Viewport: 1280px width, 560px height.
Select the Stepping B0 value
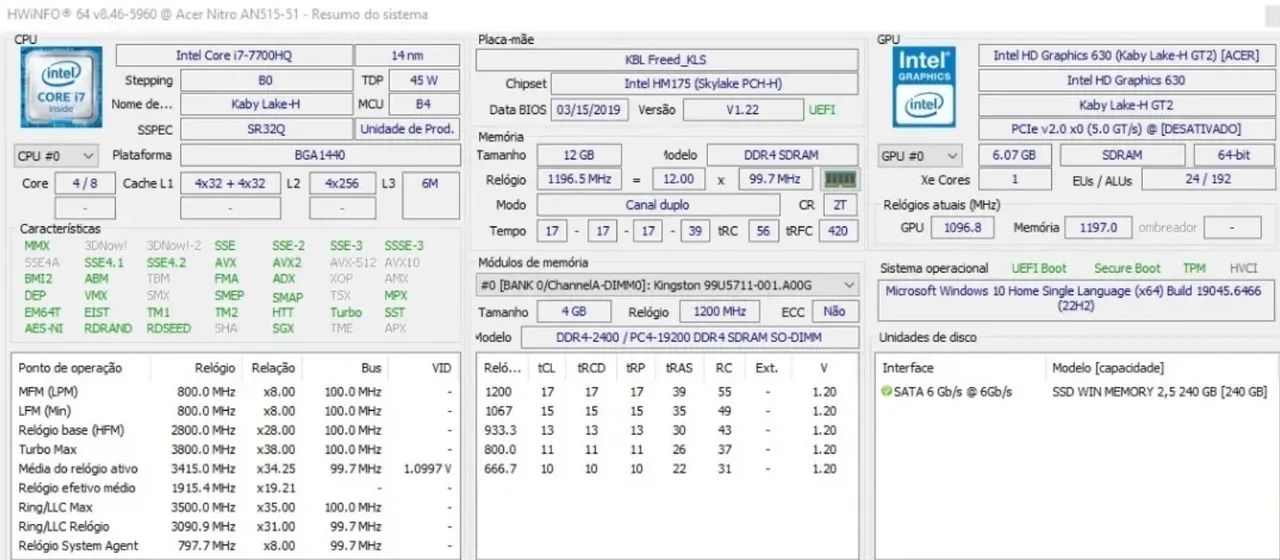click(x=265, y=80)
